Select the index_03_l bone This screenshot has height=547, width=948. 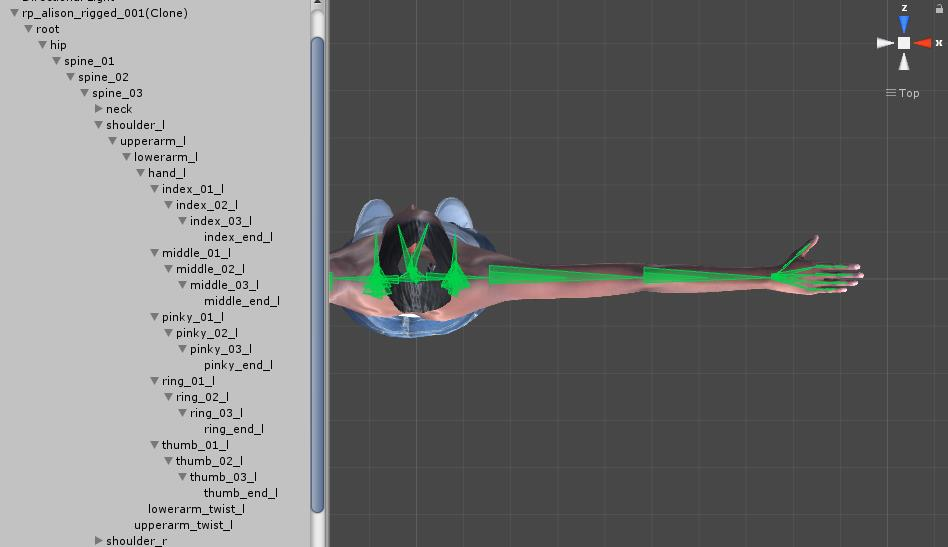tap(221, 221)
